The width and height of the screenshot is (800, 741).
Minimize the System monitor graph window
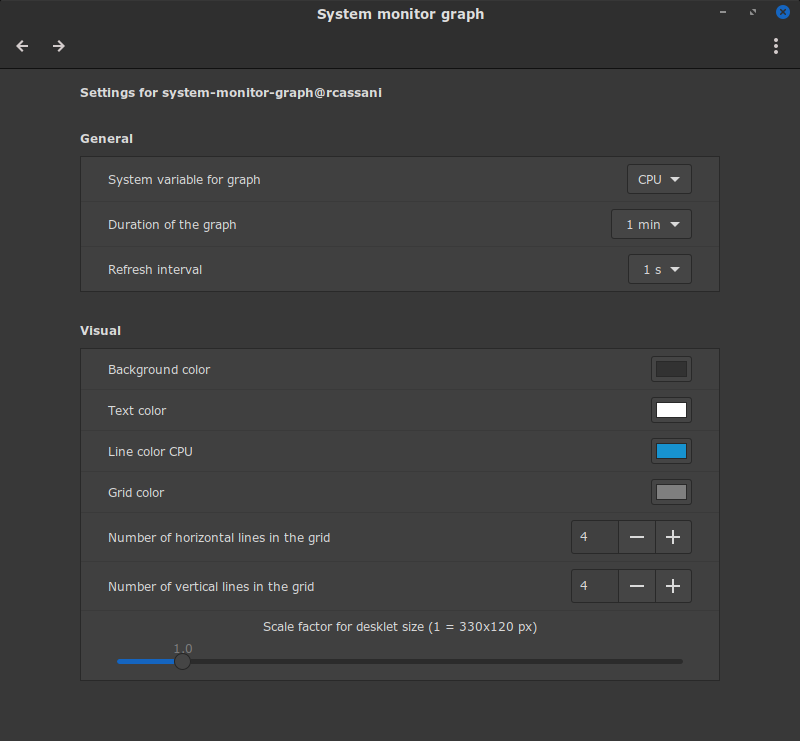722,12
